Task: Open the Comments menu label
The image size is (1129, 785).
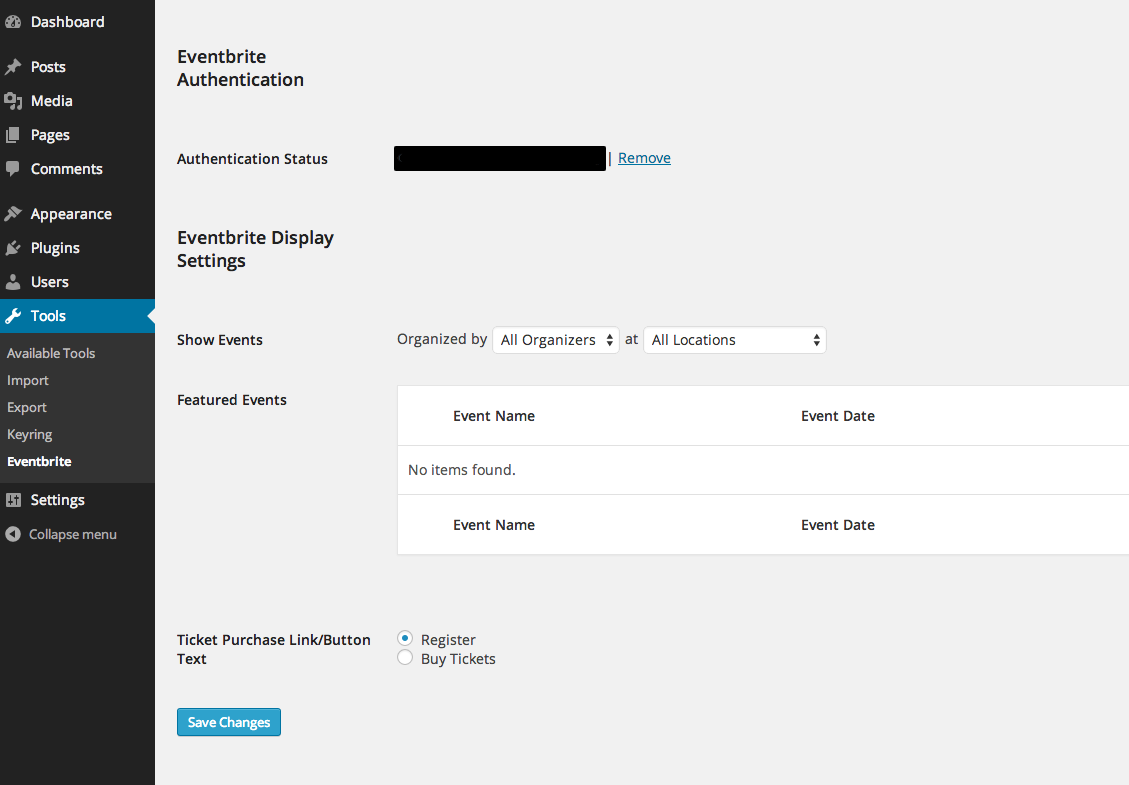Action: tap(67, 169)
